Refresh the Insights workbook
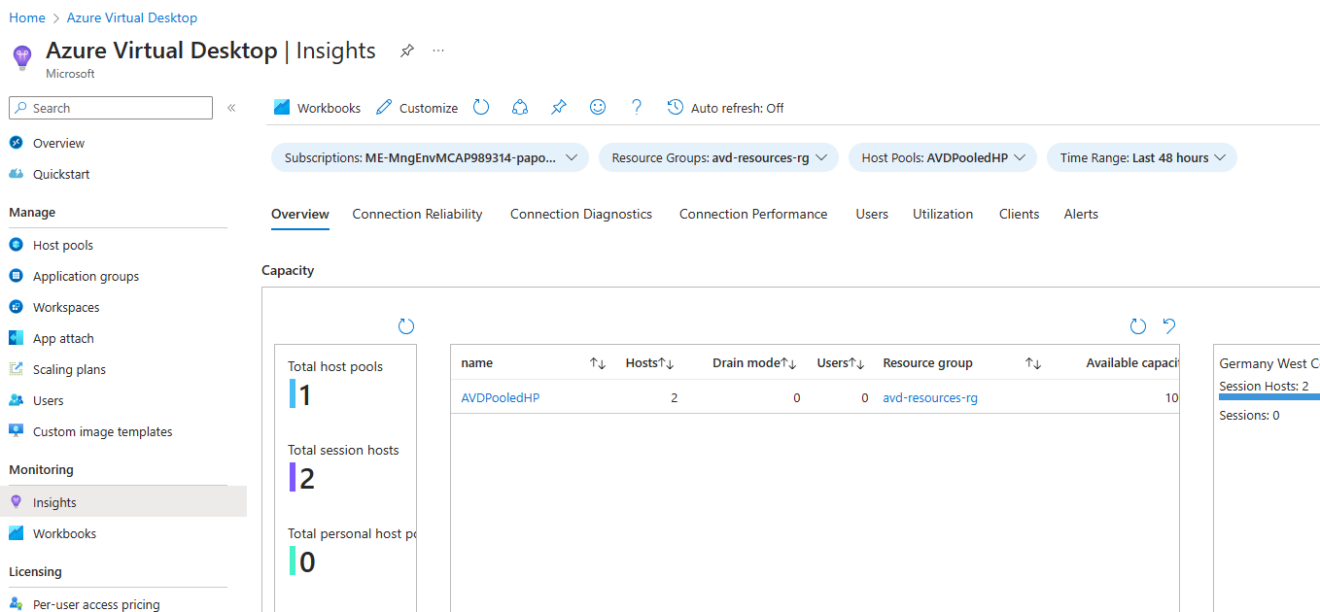1320x612 pixels. (x=481, y=107)
